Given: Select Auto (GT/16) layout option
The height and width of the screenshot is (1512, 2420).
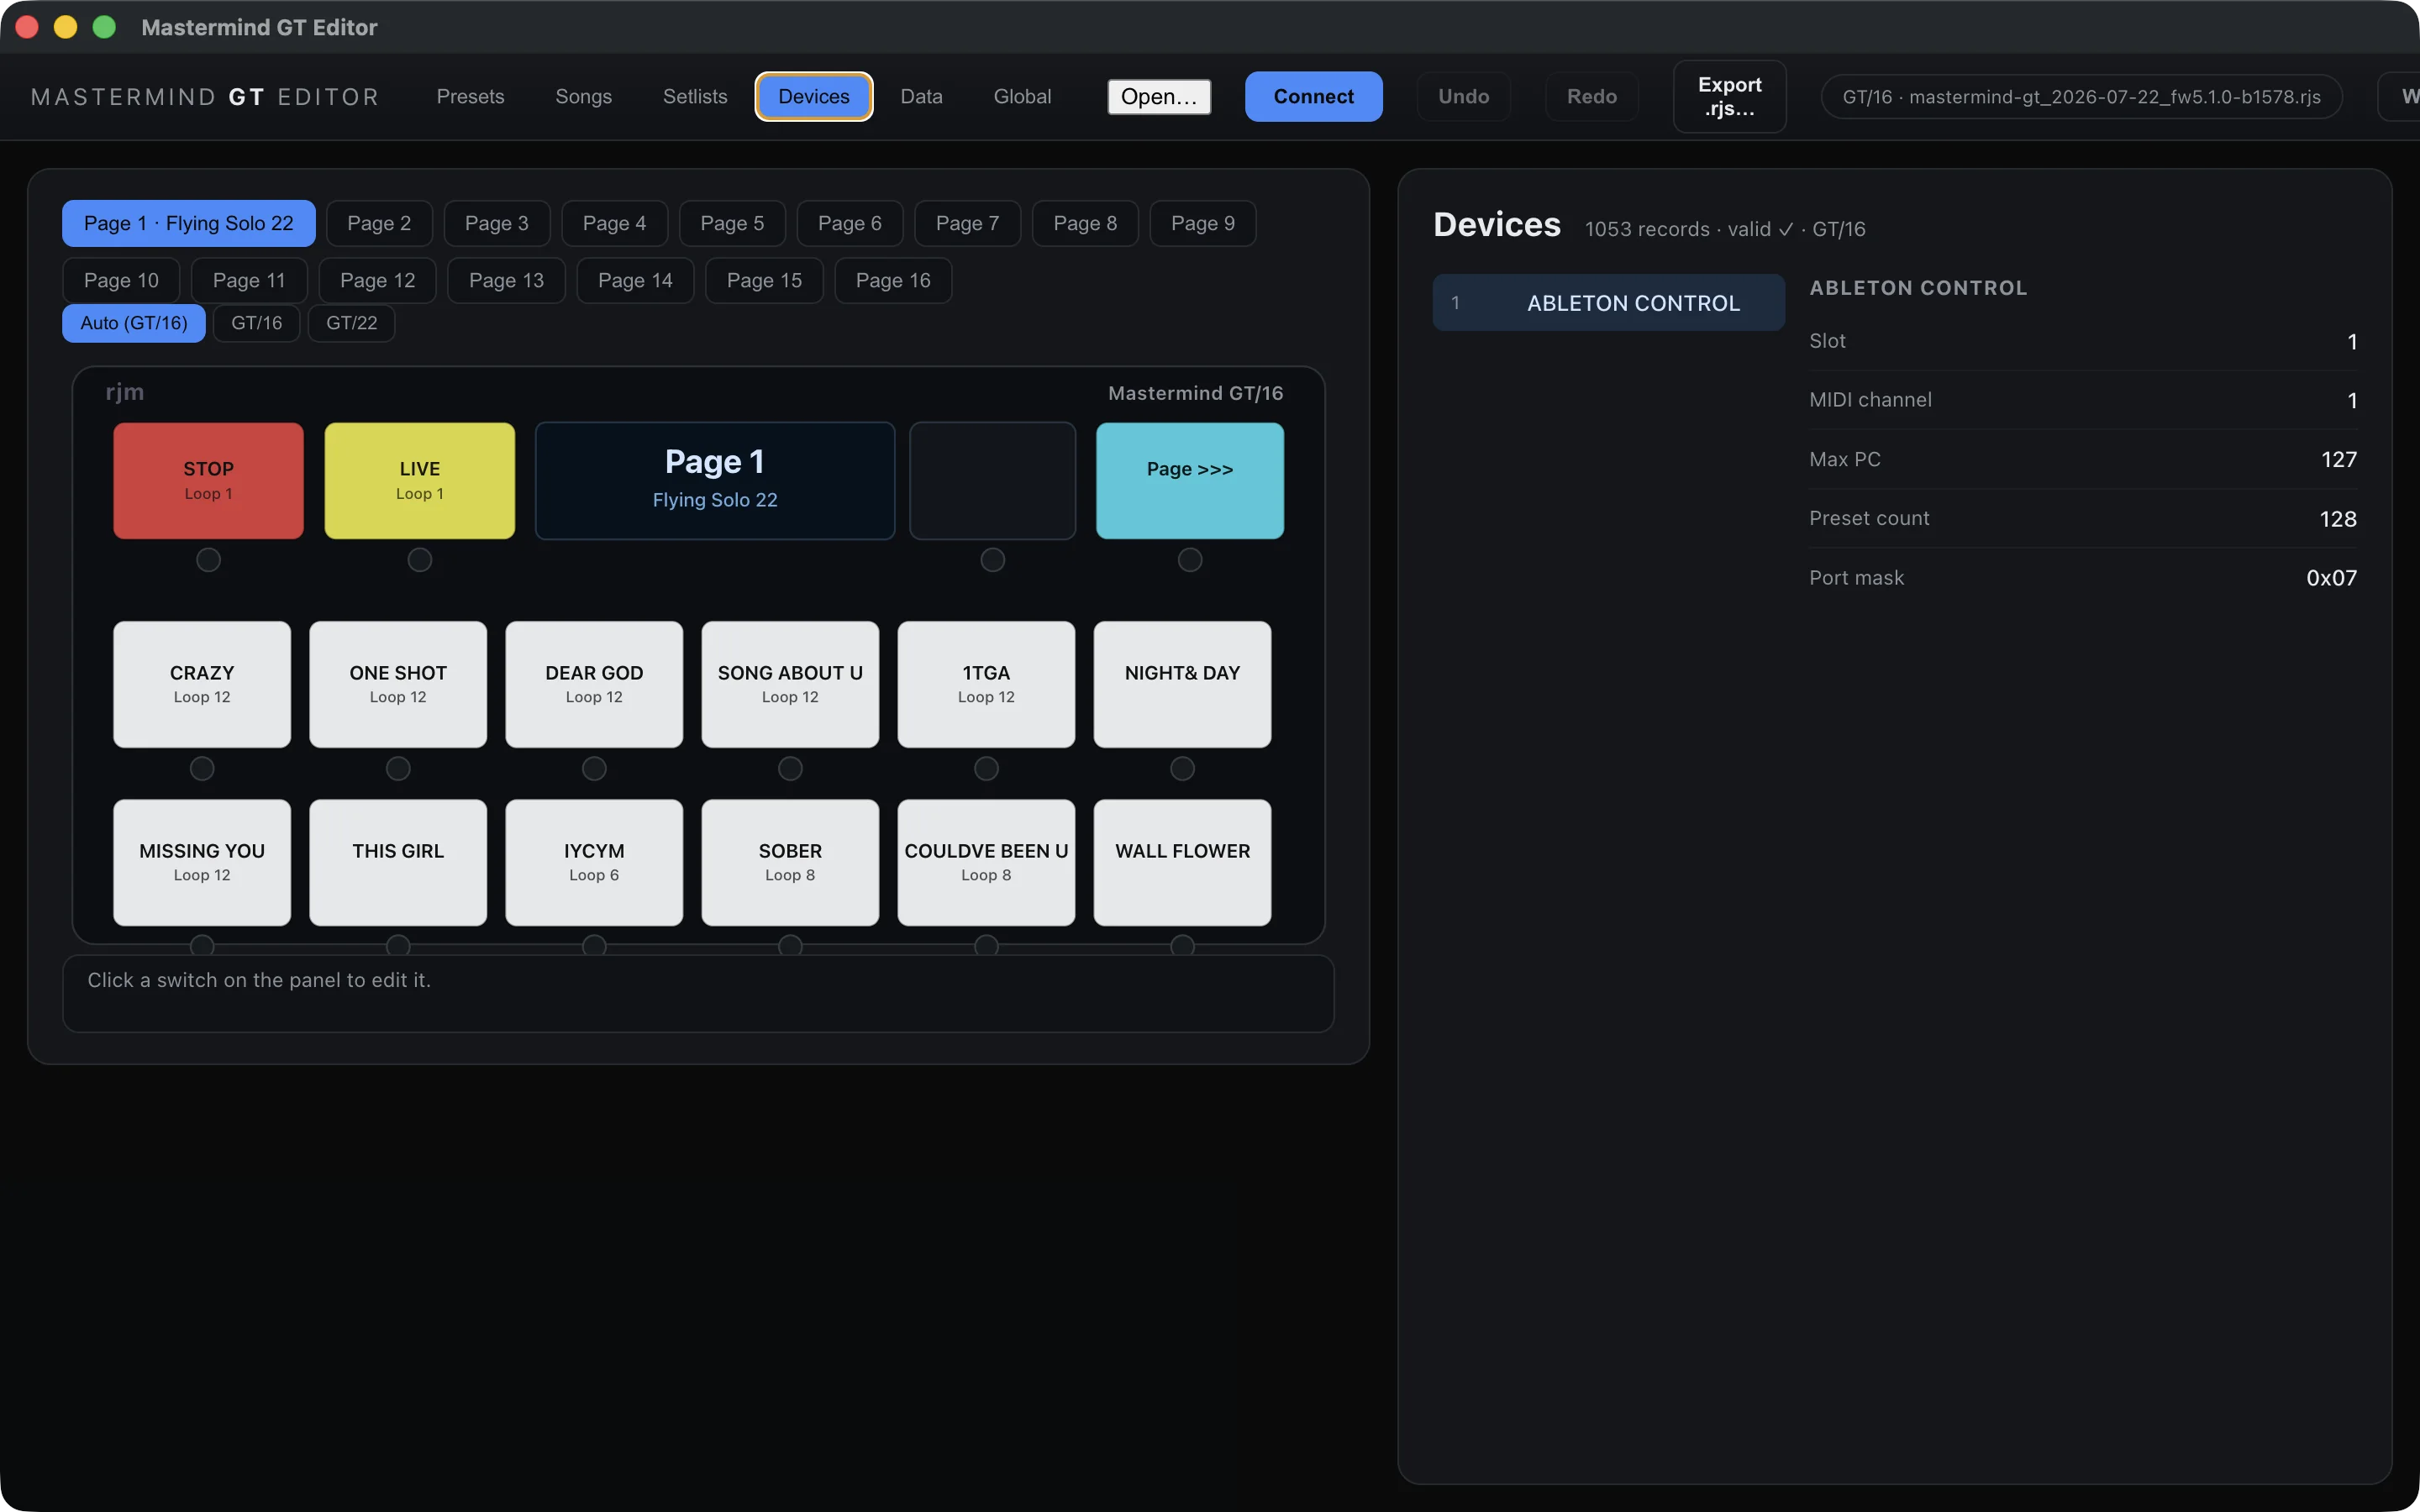Looking at the screenshot, I should 134,323.
